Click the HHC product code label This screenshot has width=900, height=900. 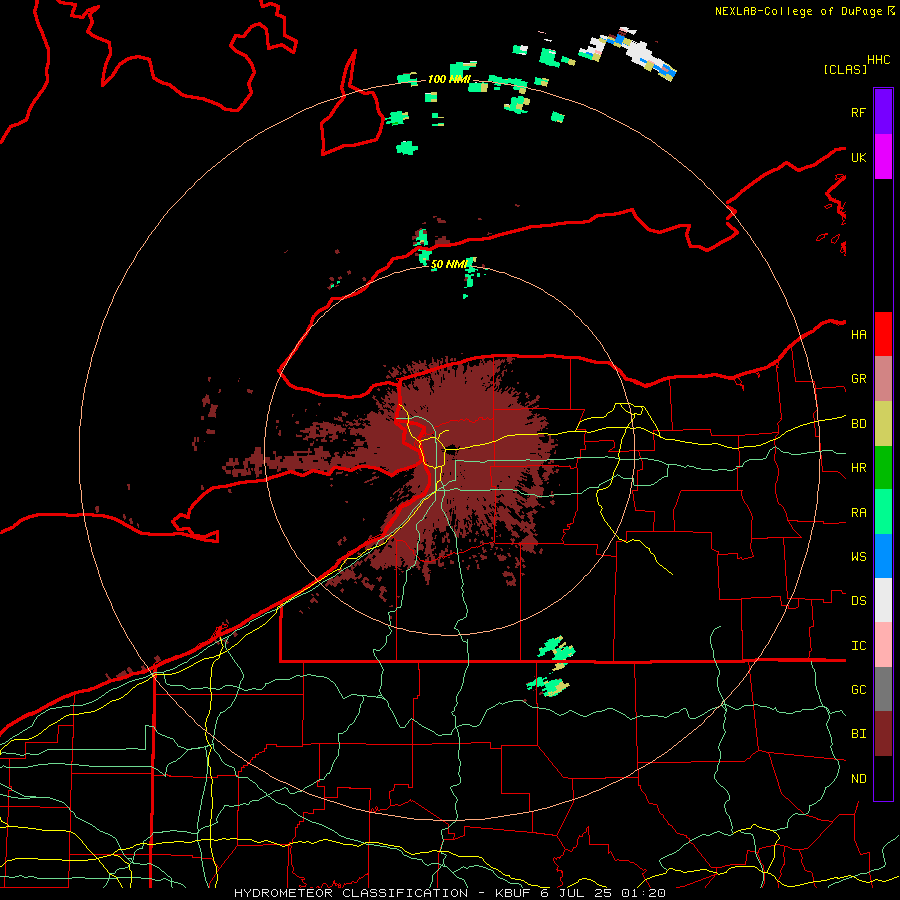tap(878, 60)
